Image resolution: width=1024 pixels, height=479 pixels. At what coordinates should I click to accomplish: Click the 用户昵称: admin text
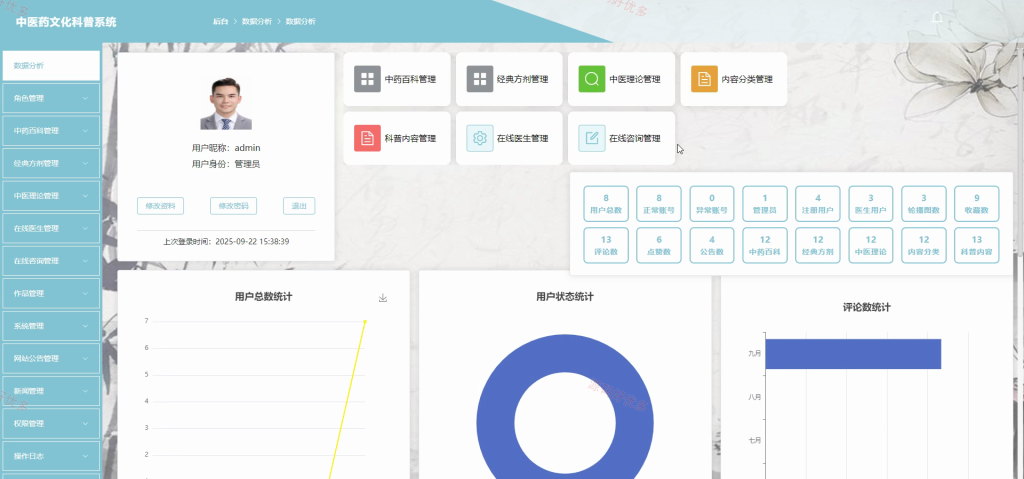[x=226, y=148]
